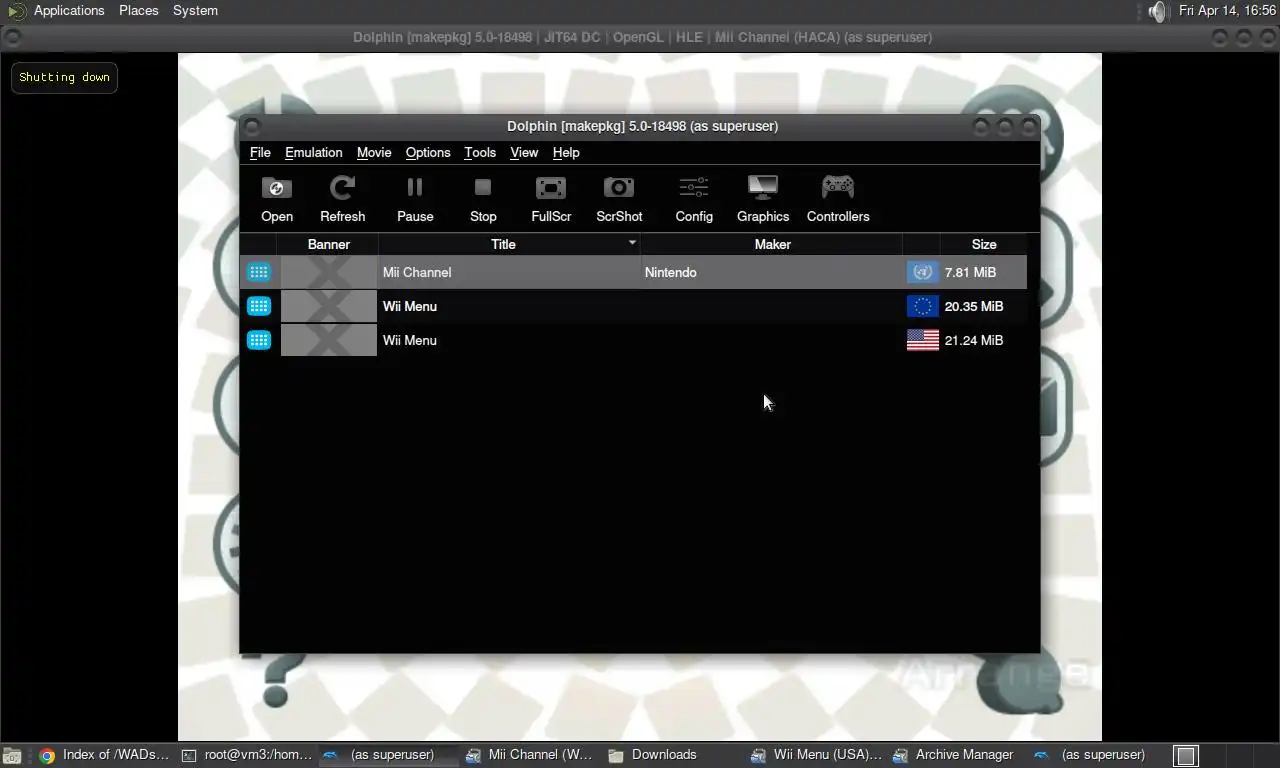Select the Wii Menu title sized 20.35 MiB
The image size is (1280, 768).
(410, 306)
